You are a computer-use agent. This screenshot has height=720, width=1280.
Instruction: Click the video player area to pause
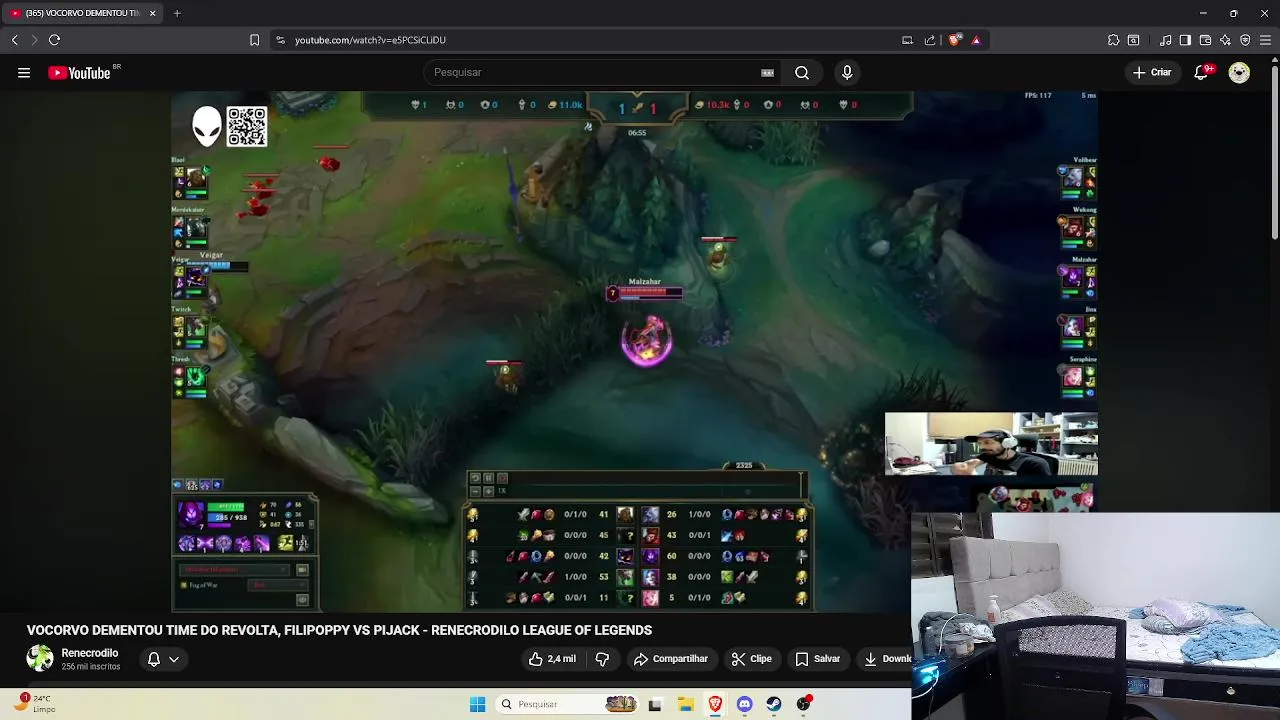click(x=634, y=351)
